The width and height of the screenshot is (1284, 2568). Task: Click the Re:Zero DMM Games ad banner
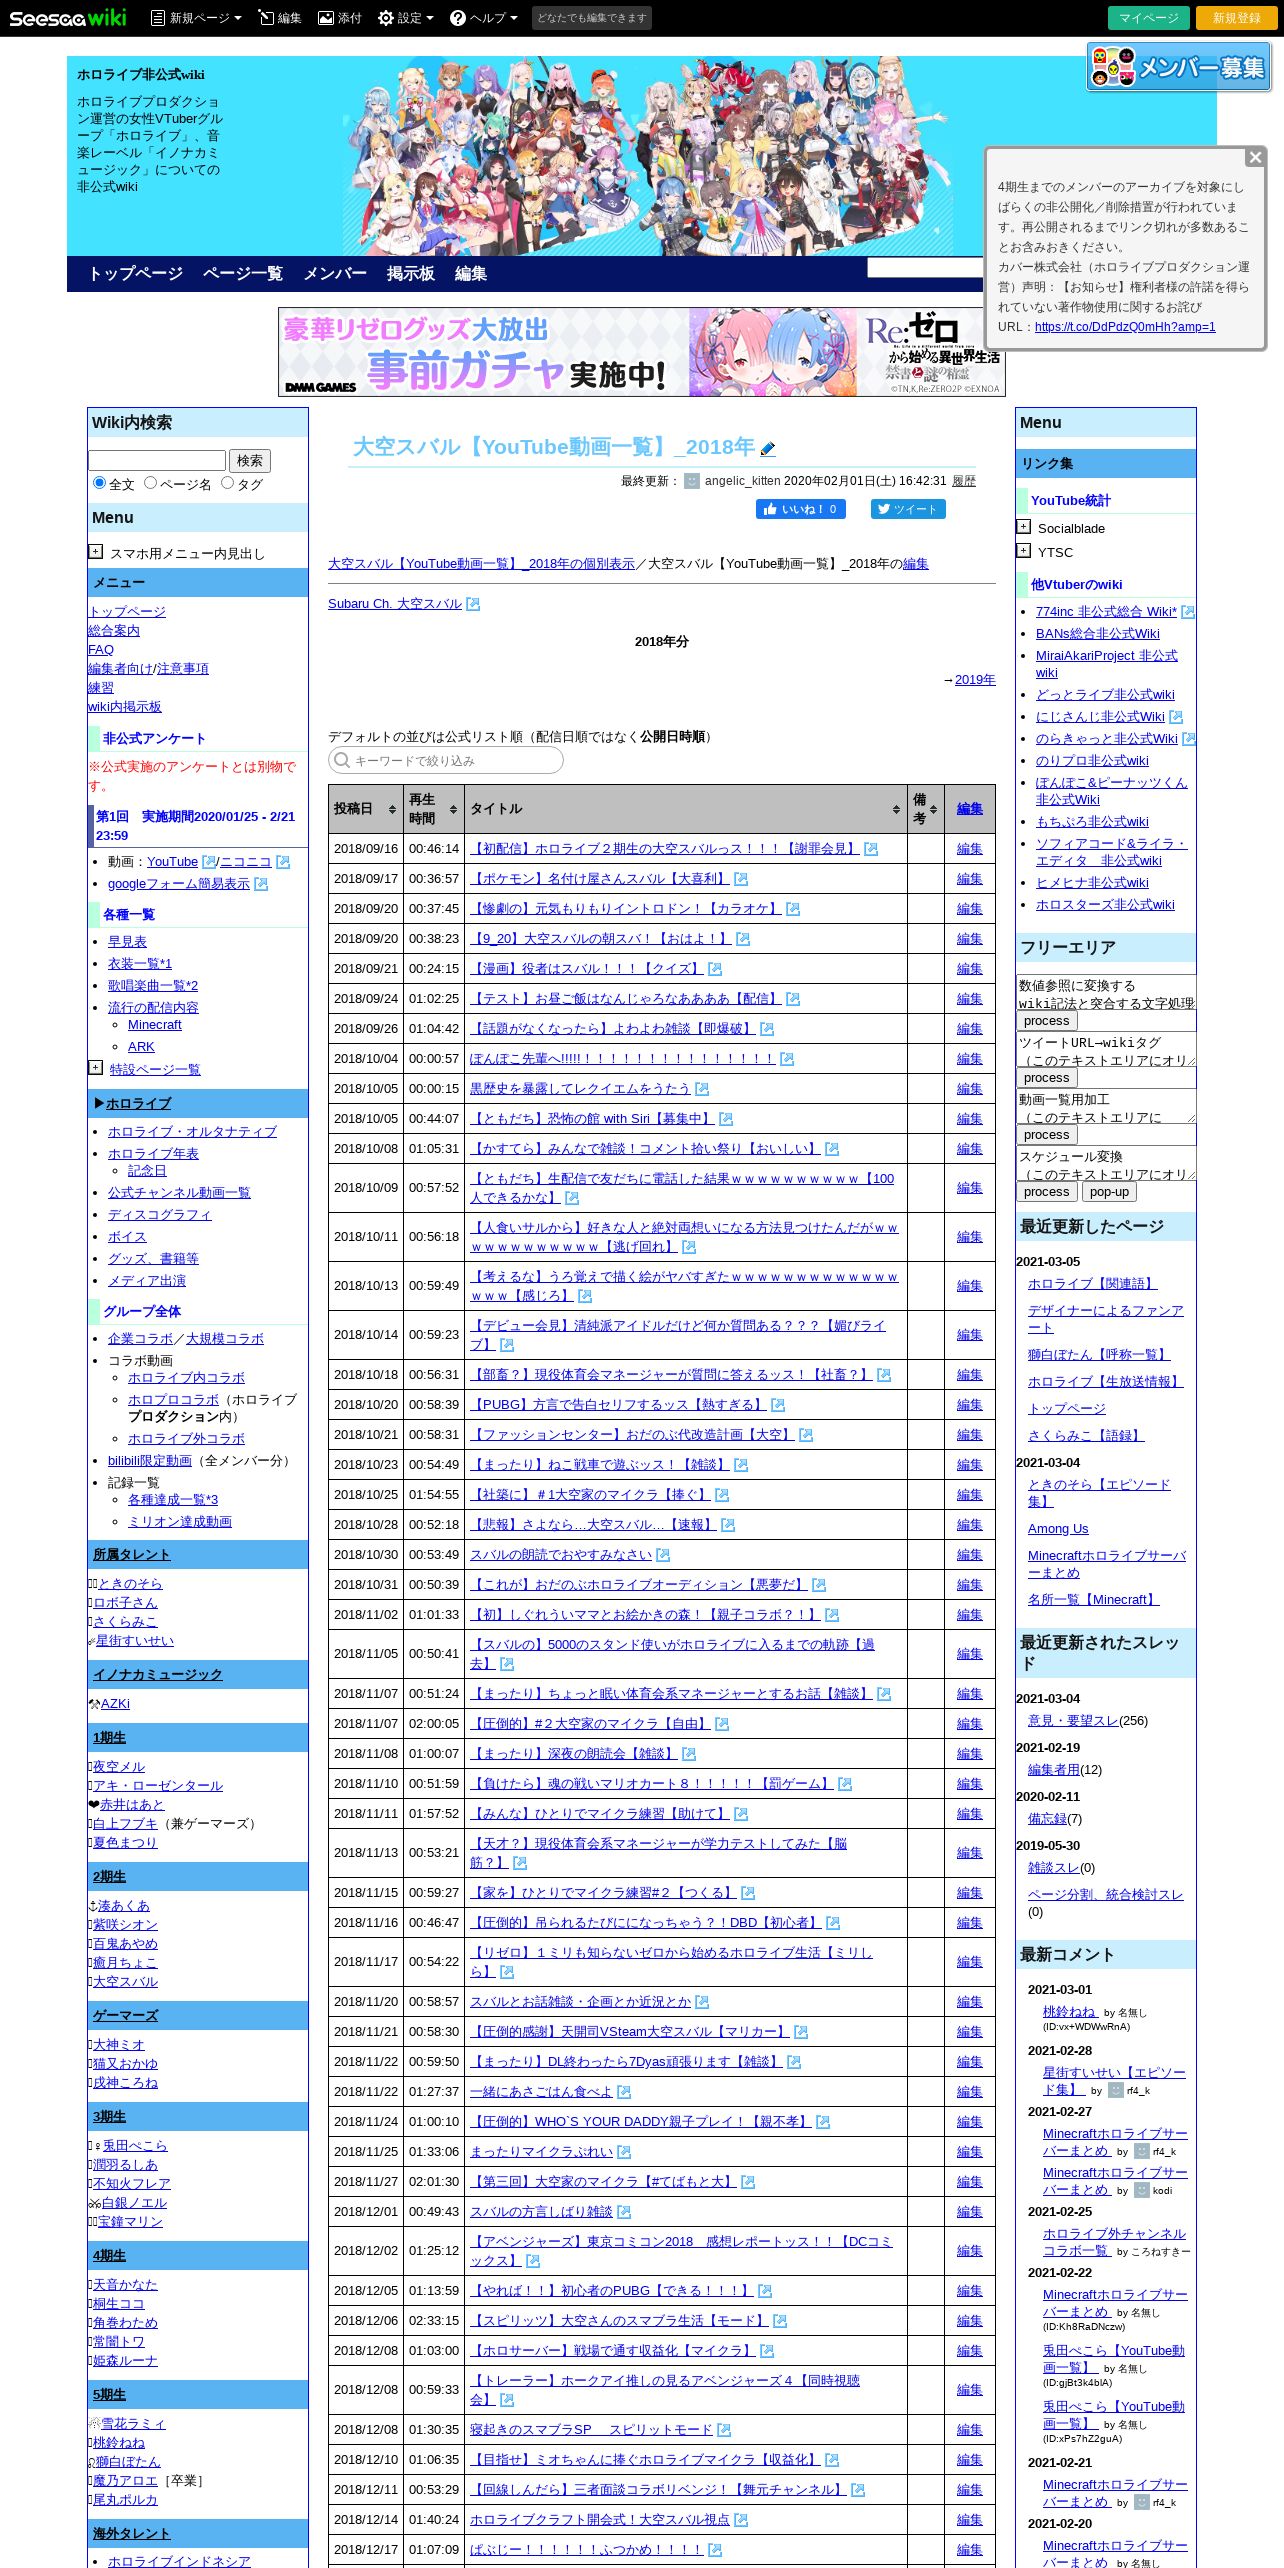[642, 352]
